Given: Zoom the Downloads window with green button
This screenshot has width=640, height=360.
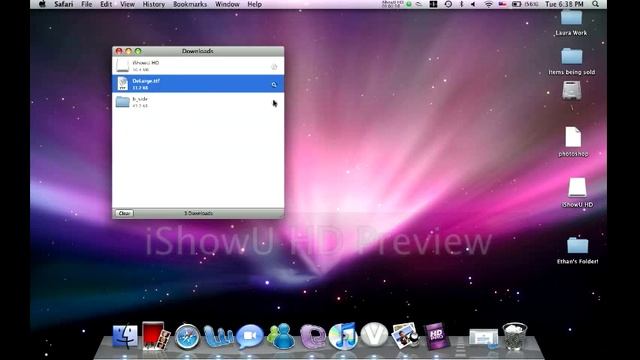Looking at the screenshot, I should [x=138, y=51].
